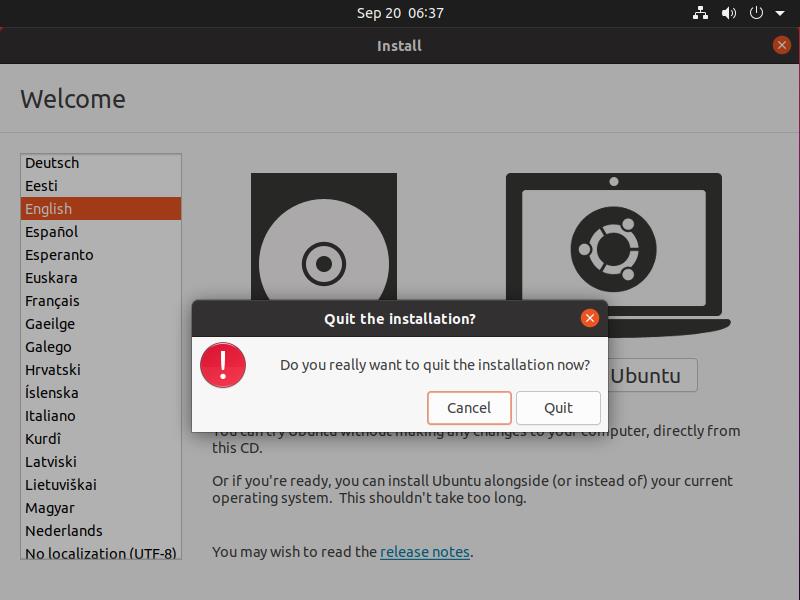Select the highlighted English language
The width and height of the screenshot is (800, 600).
coord(101,209)
